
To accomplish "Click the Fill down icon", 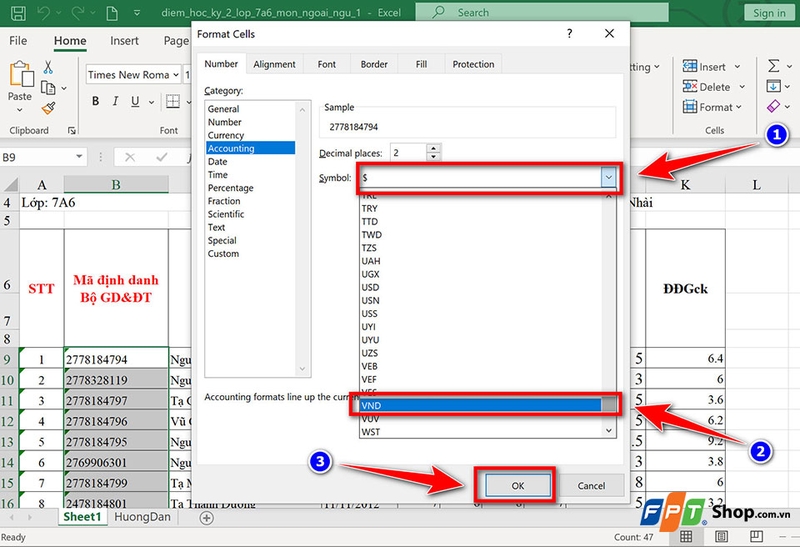I will (x=773, y=86).
